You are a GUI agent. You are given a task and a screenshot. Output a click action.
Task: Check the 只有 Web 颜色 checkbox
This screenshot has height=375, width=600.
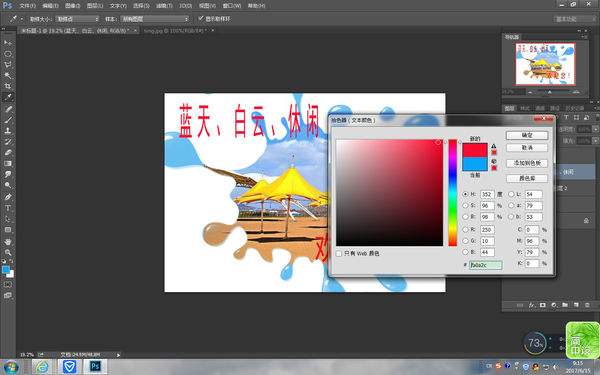(339, 253)
